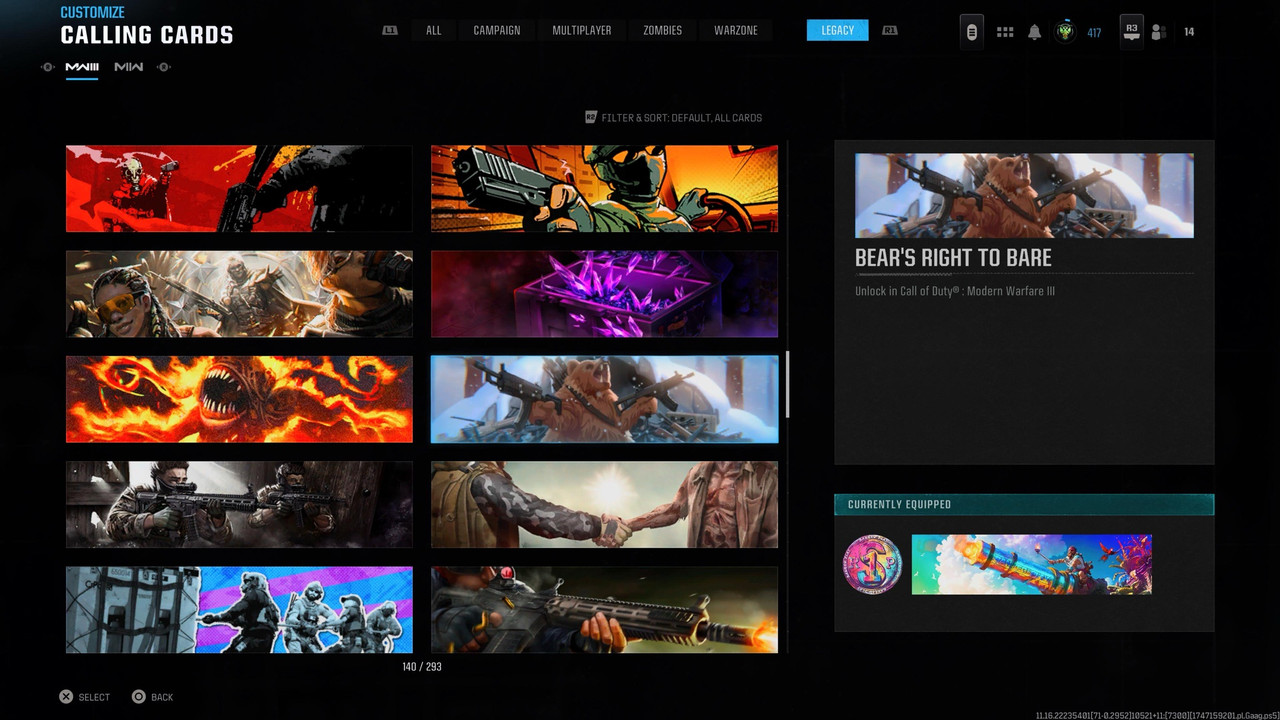The height and width of the screenshot is (720, 1280).
Task: Open the ZOMBIES category tab
Action: [x=662, y=30]
